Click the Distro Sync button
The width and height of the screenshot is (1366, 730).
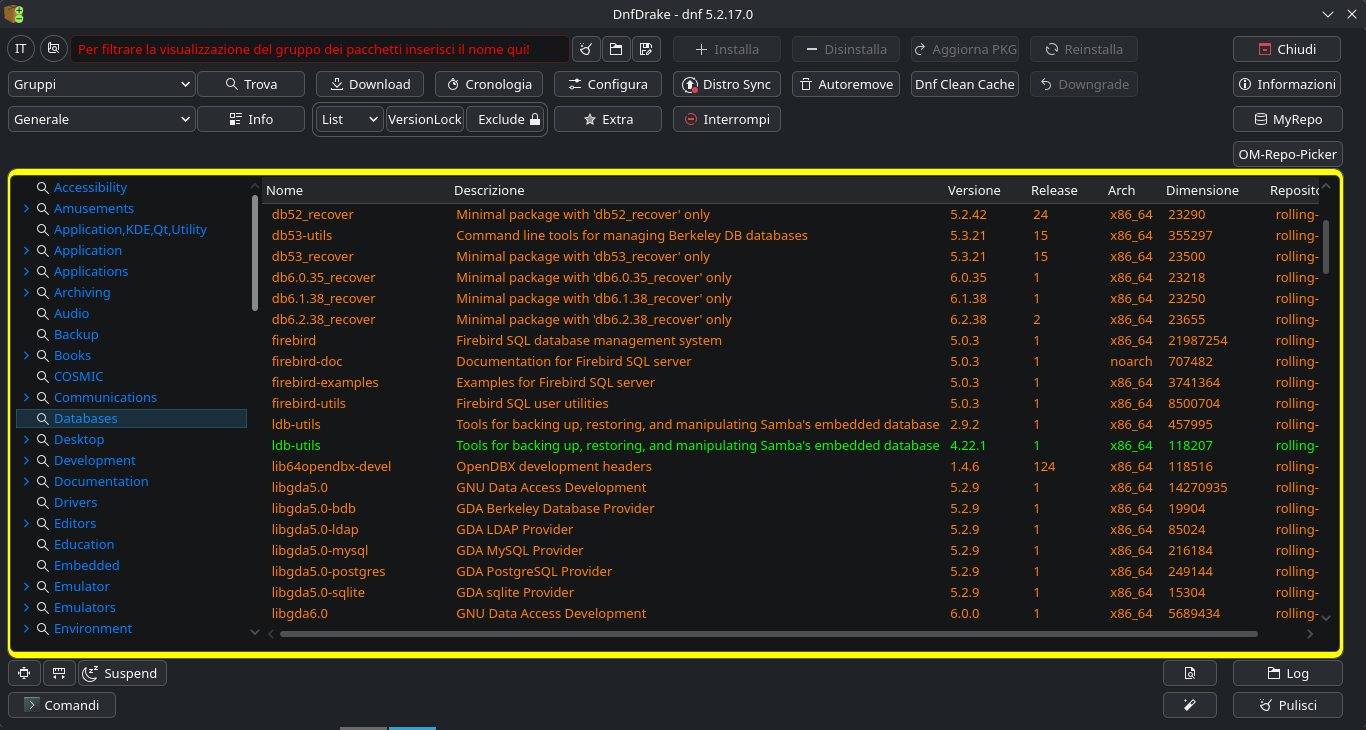point(727,85)
